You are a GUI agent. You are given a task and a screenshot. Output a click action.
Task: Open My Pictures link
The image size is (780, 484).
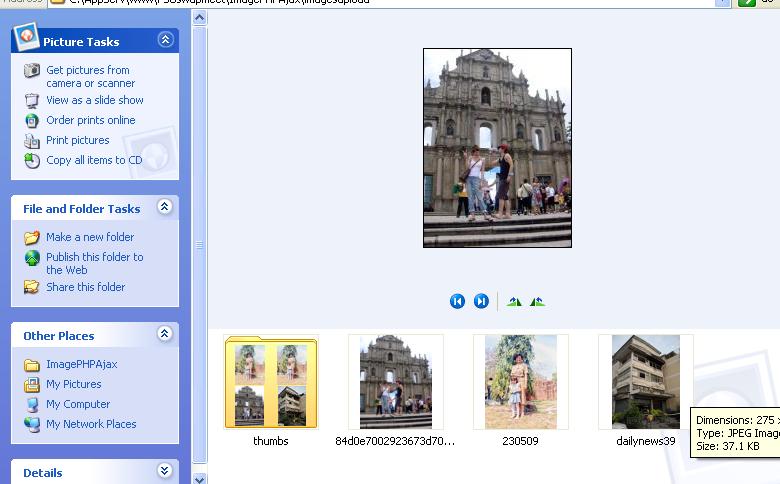point(74,384)
